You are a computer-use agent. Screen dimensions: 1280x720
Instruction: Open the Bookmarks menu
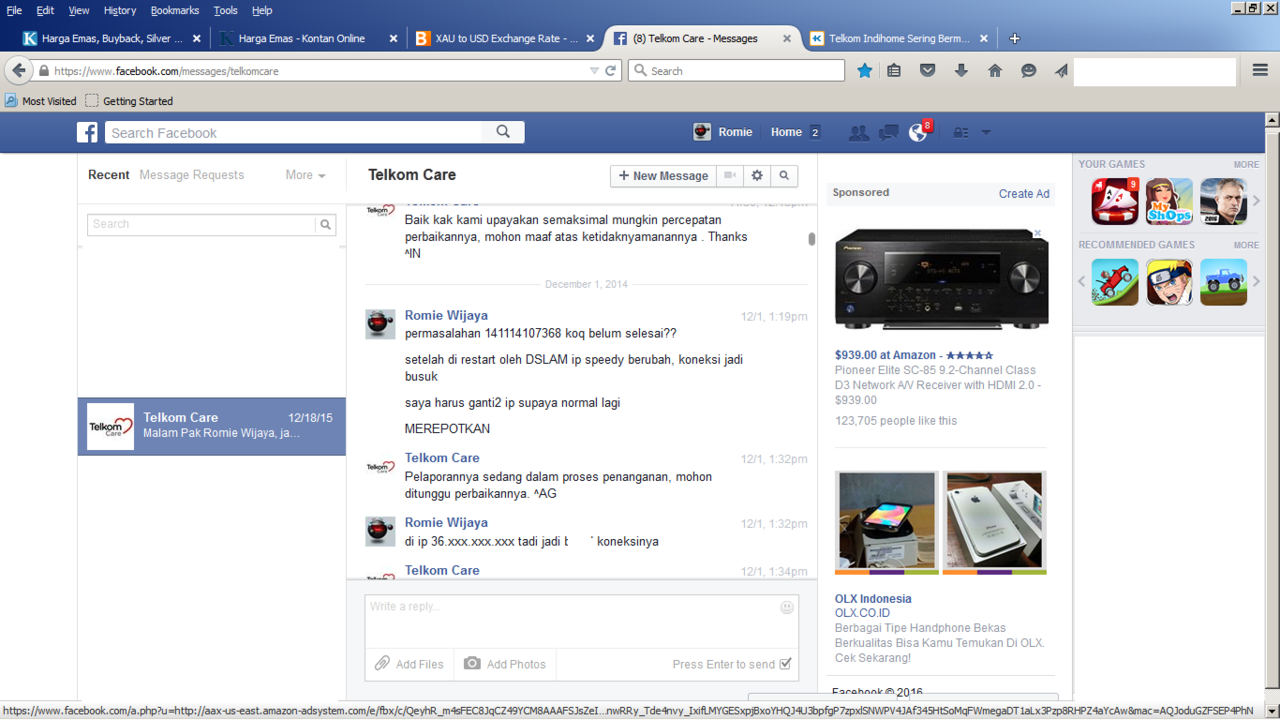point(175,10)
